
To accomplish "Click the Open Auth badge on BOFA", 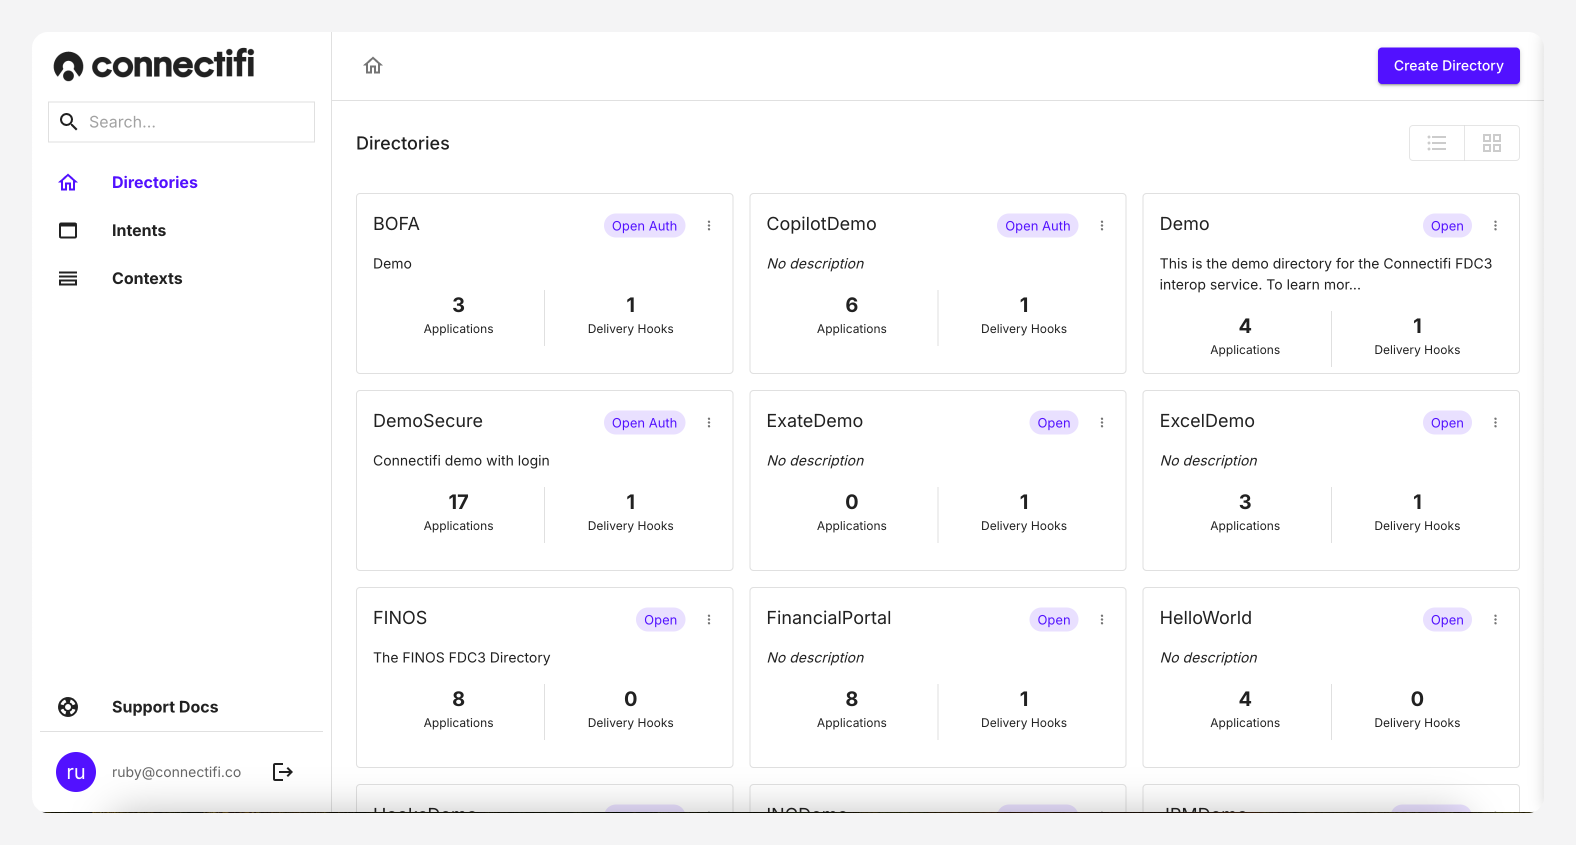I will [644, 226].
